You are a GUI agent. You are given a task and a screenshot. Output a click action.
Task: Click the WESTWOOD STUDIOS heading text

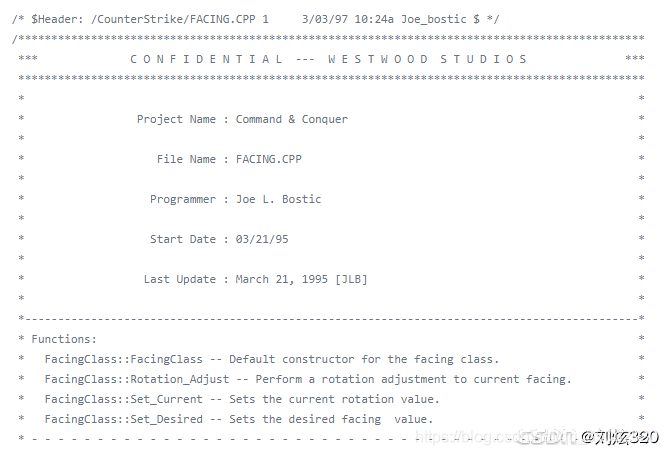click(x=427, y=59)
